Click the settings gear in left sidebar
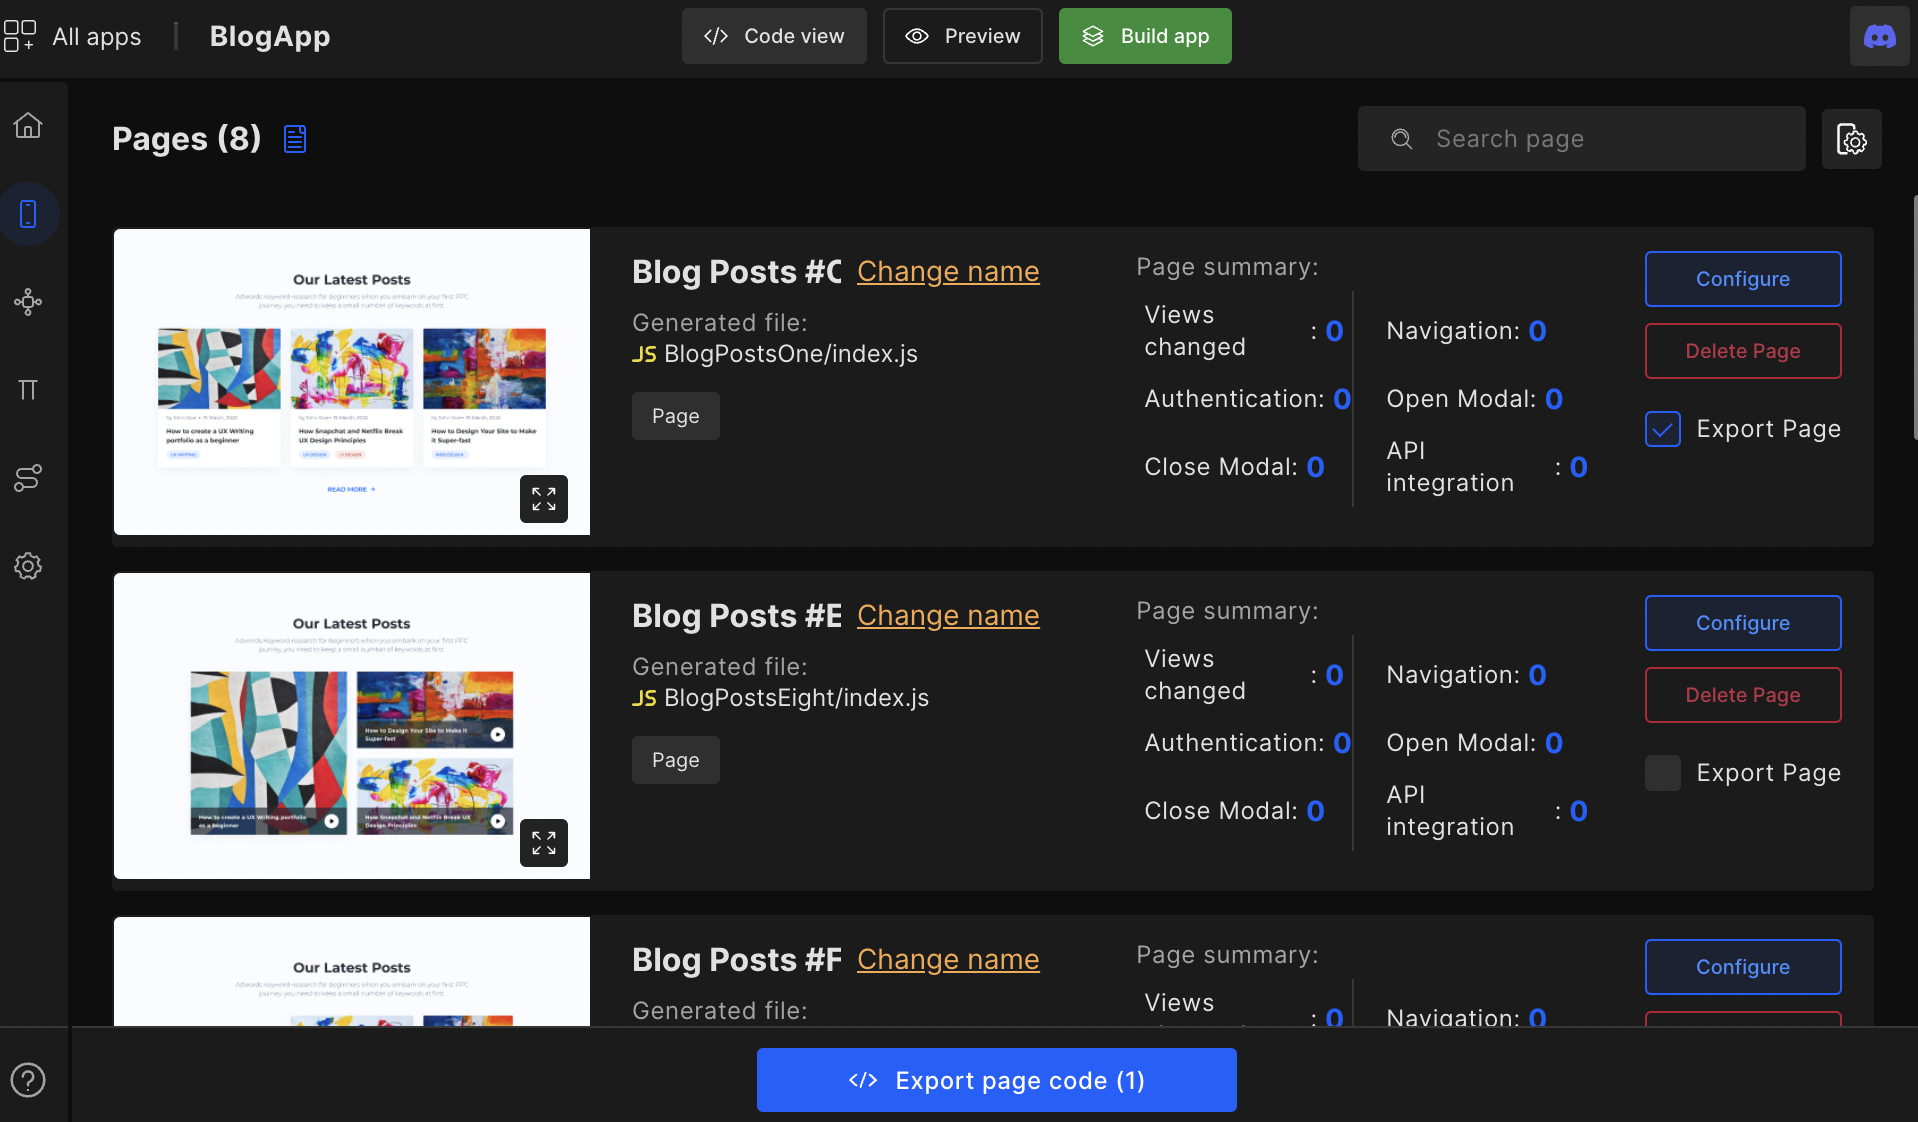This screenshot has width=1918, height=1122. (28, 566)
